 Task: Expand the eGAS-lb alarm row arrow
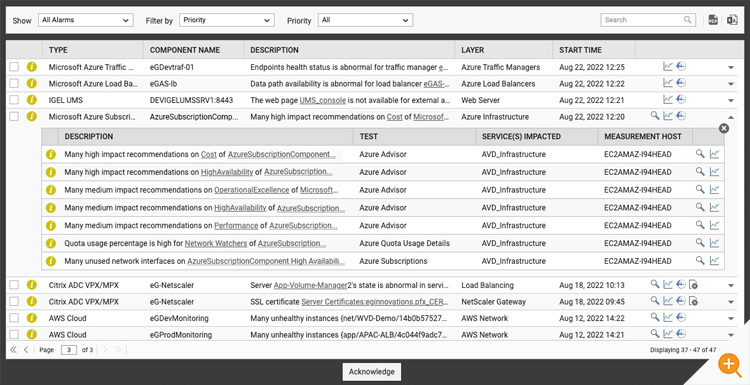click(731, 84)
